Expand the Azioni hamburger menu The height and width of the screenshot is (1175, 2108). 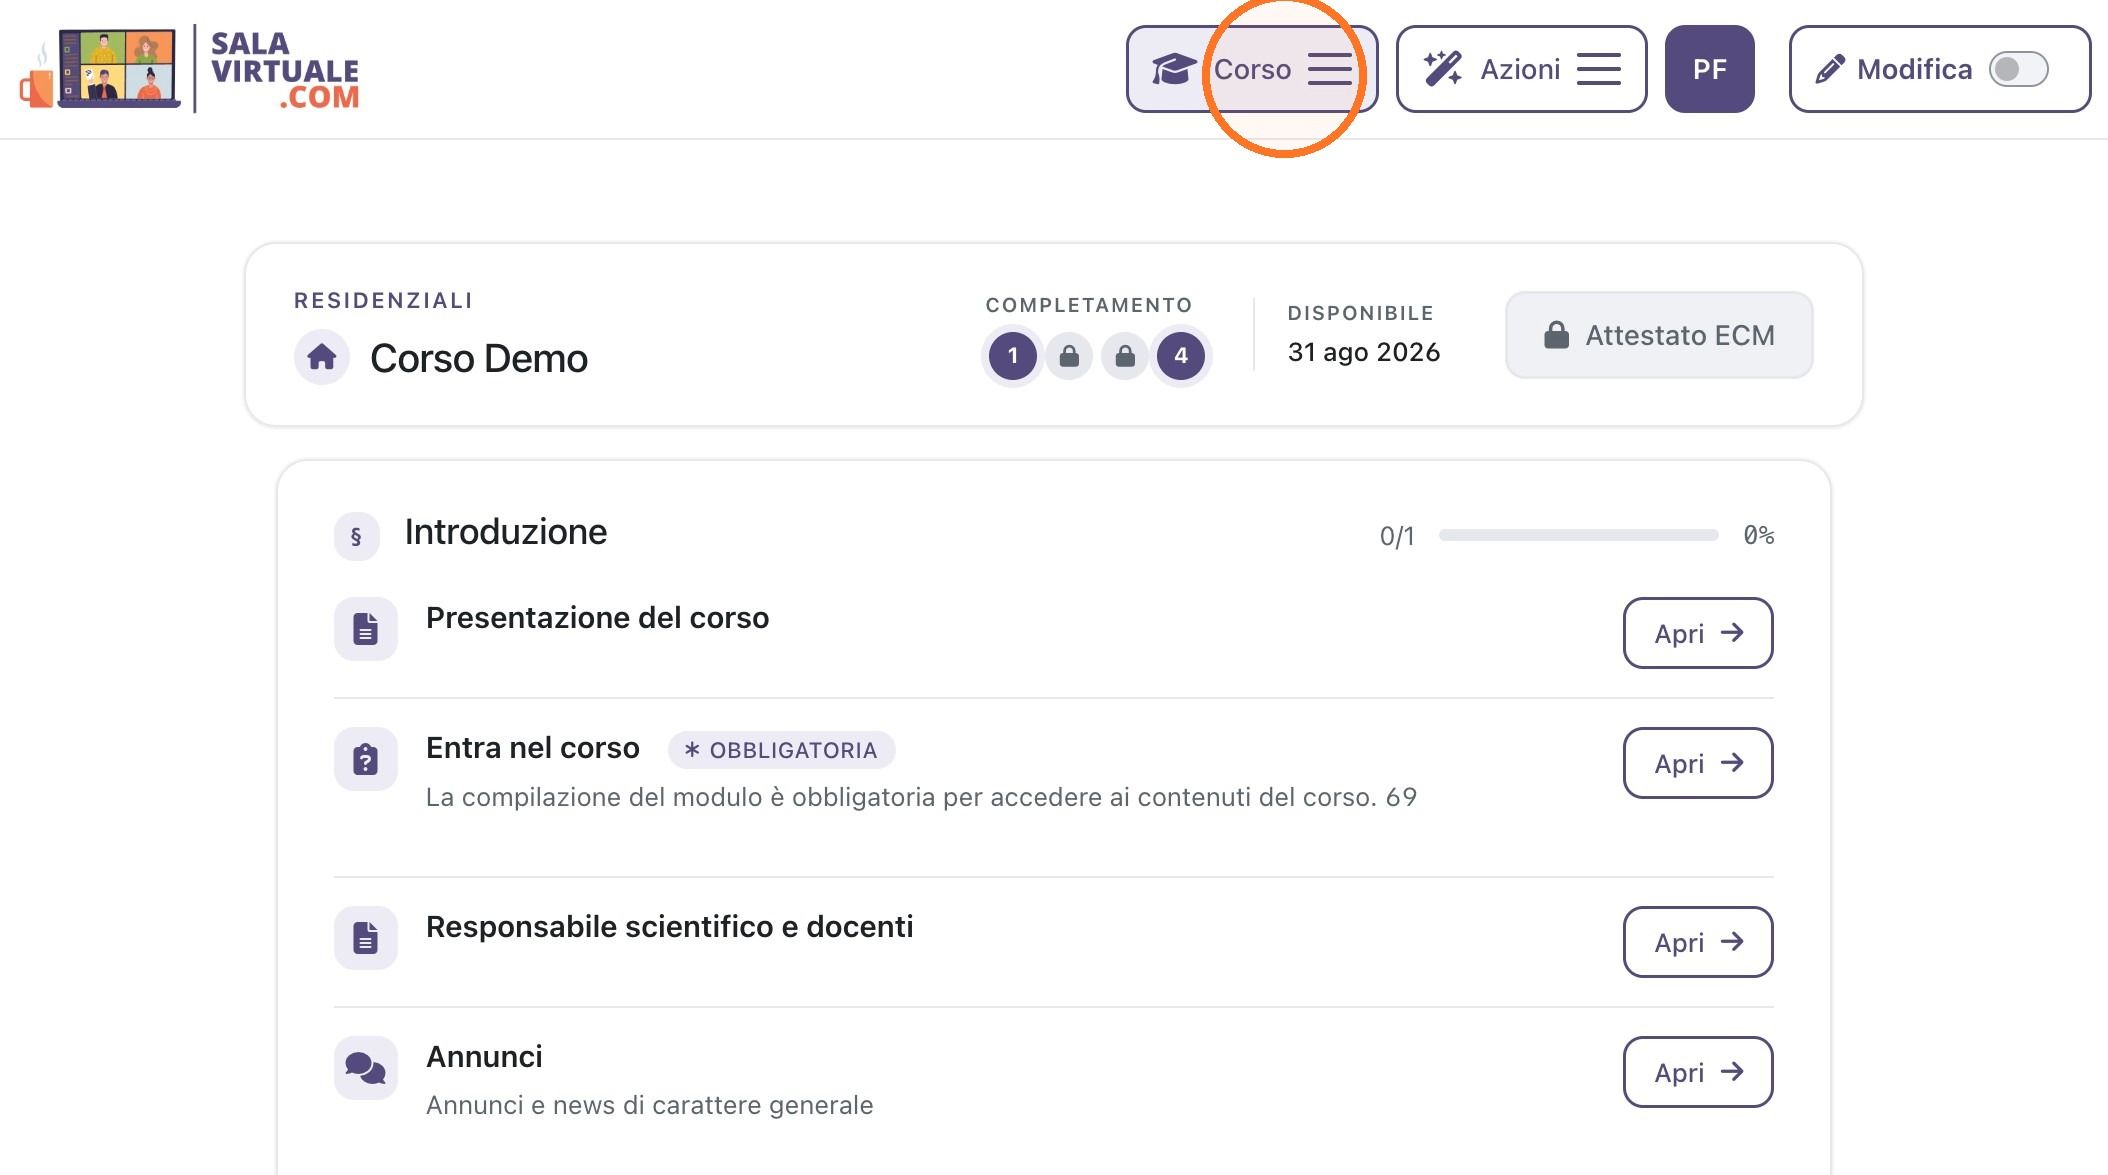[1598, 69]
